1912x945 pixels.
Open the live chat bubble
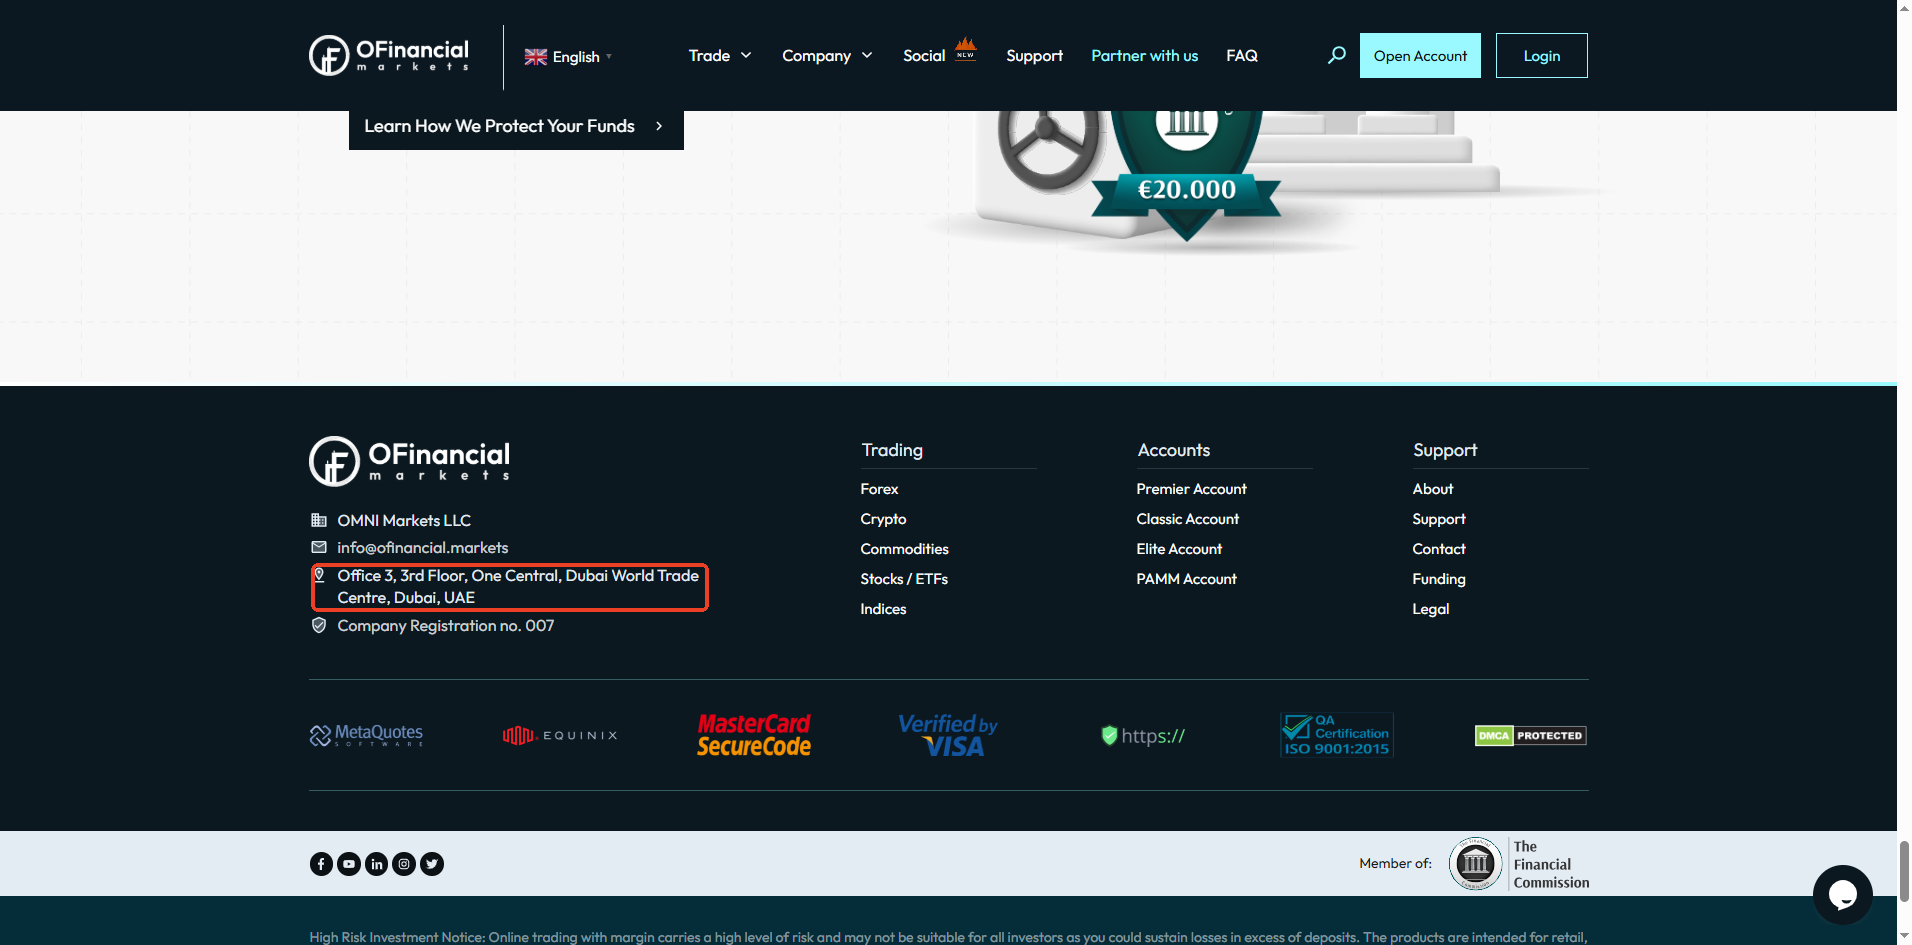pyautogui.click(x=1842, y=894)
